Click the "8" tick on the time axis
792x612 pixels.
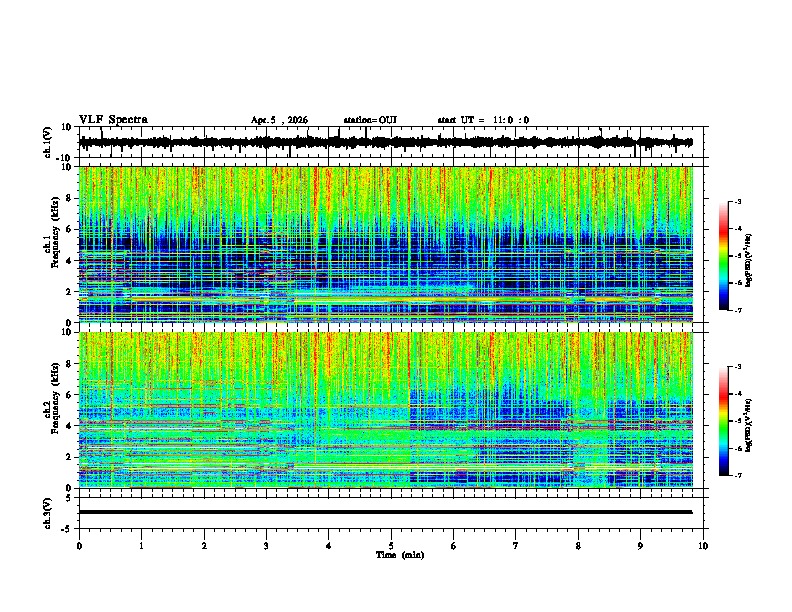(578, 546)
